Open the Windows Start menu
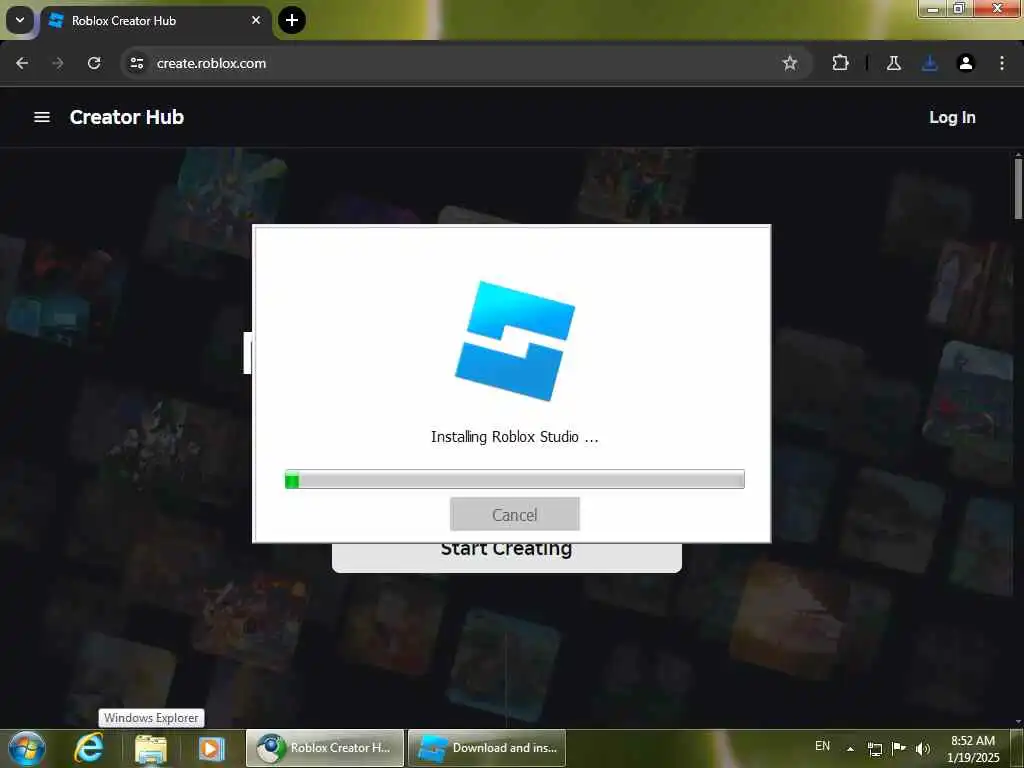1024x768 pixels. click(x=27, y=748)
